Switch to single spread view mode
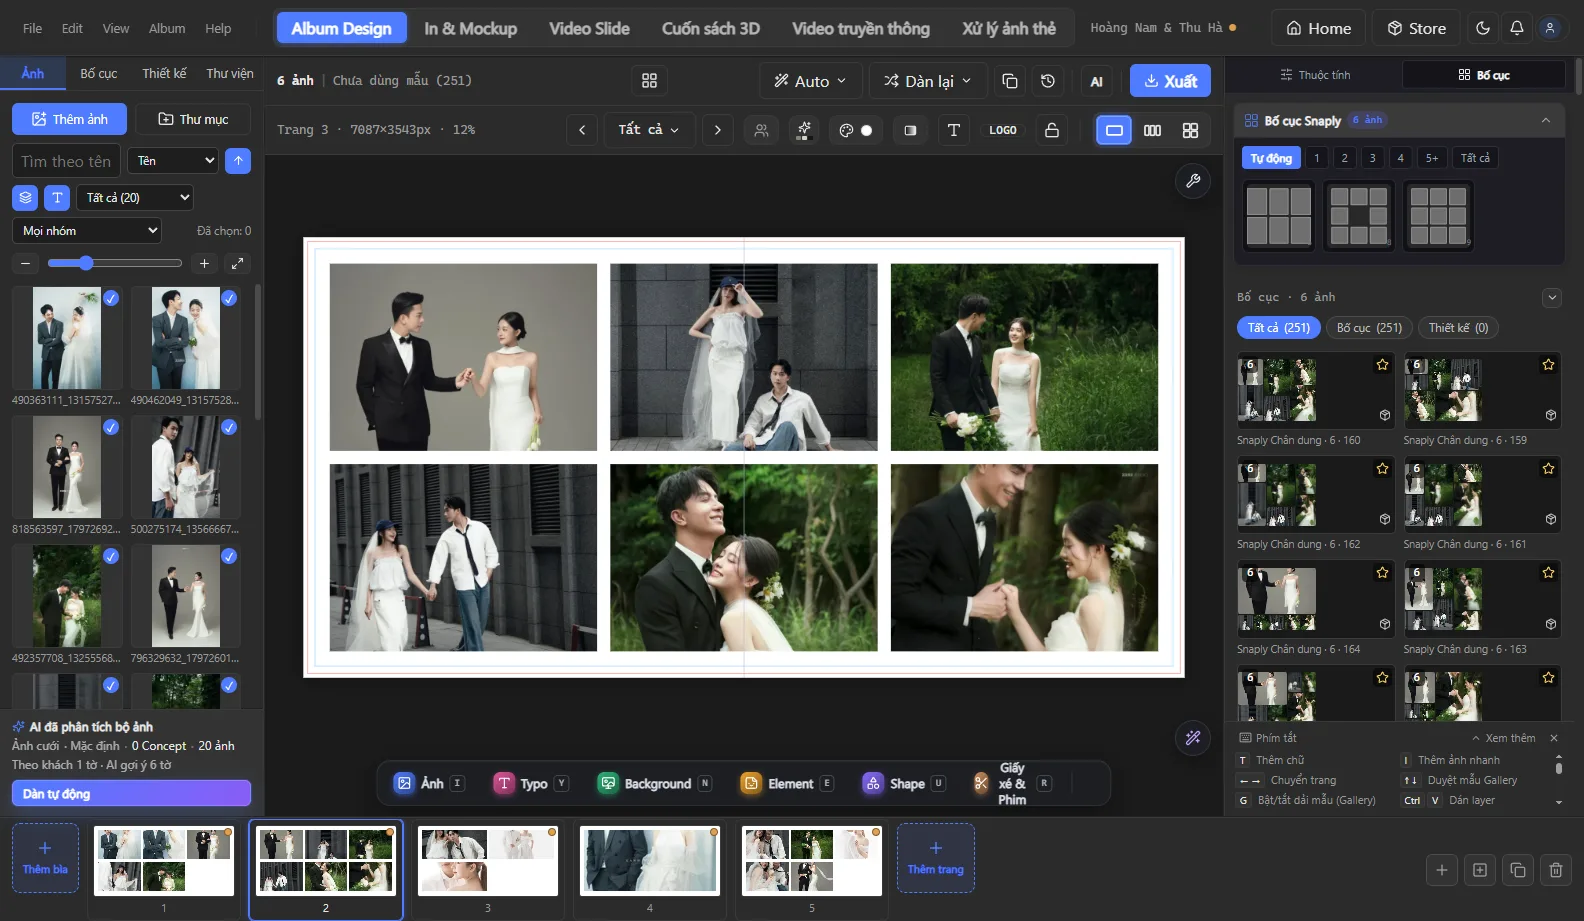 (1114, 130)
